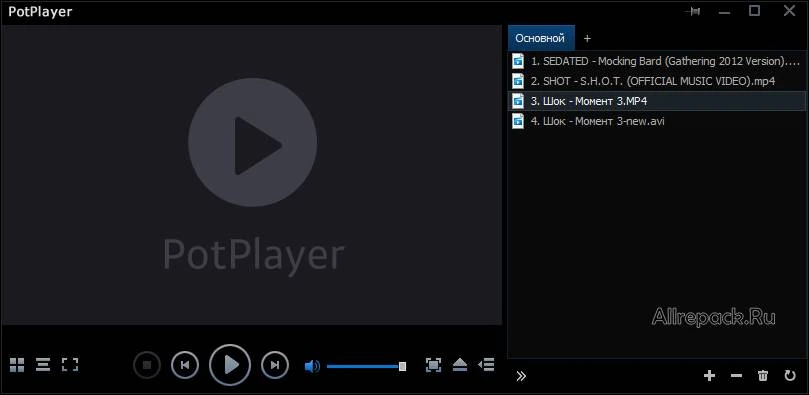The height and width of the screenshot is (395, 809).
Task: Clear playlist with trash icon
Action: [763, 376]
